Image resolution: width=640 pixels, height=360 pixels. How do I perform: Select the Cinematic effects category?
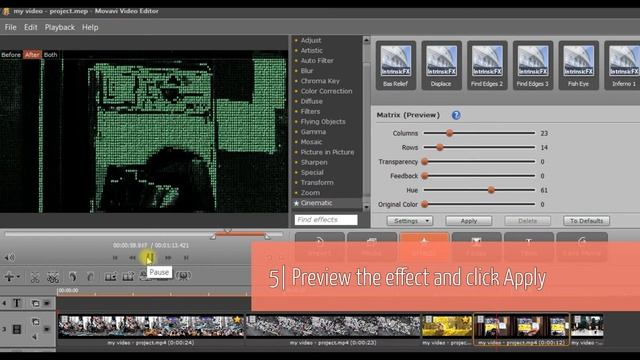(x=316, y=203)
